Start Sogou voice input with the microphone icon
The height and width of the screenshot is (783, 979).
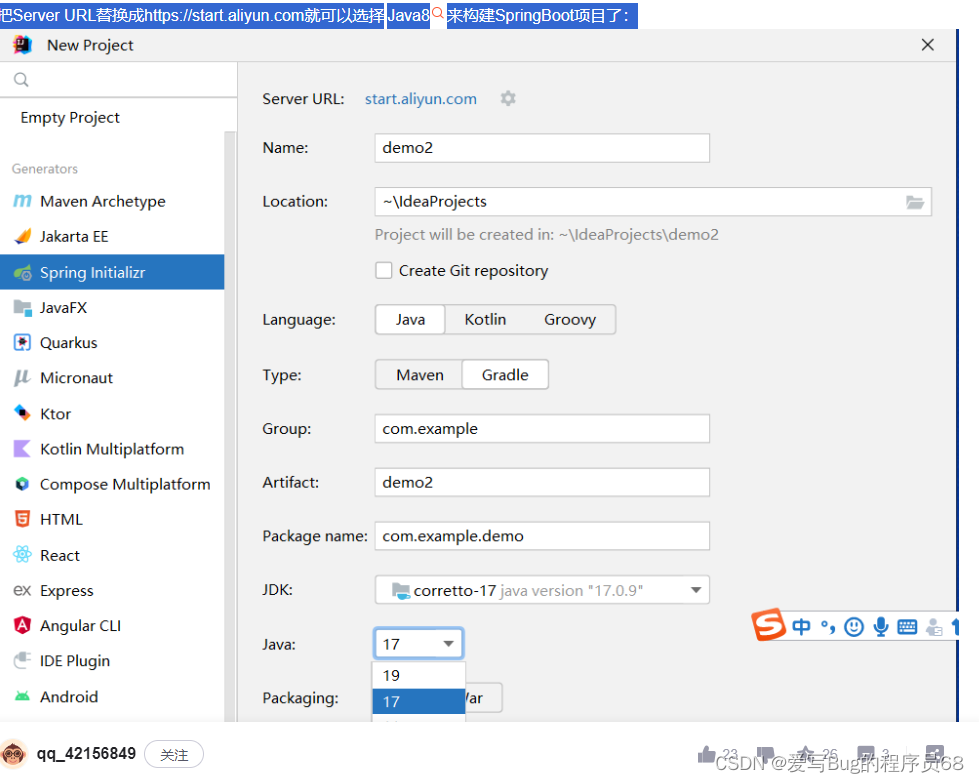point(880,626)
